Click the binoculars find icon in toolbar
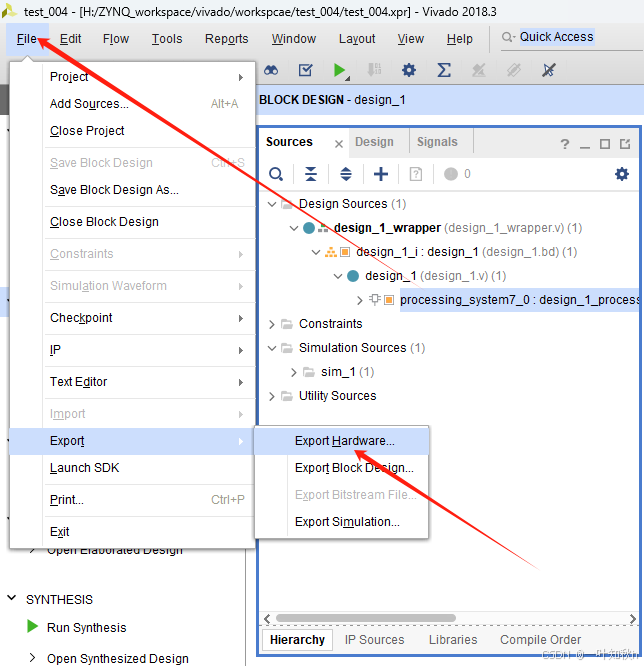 [271, 70]
